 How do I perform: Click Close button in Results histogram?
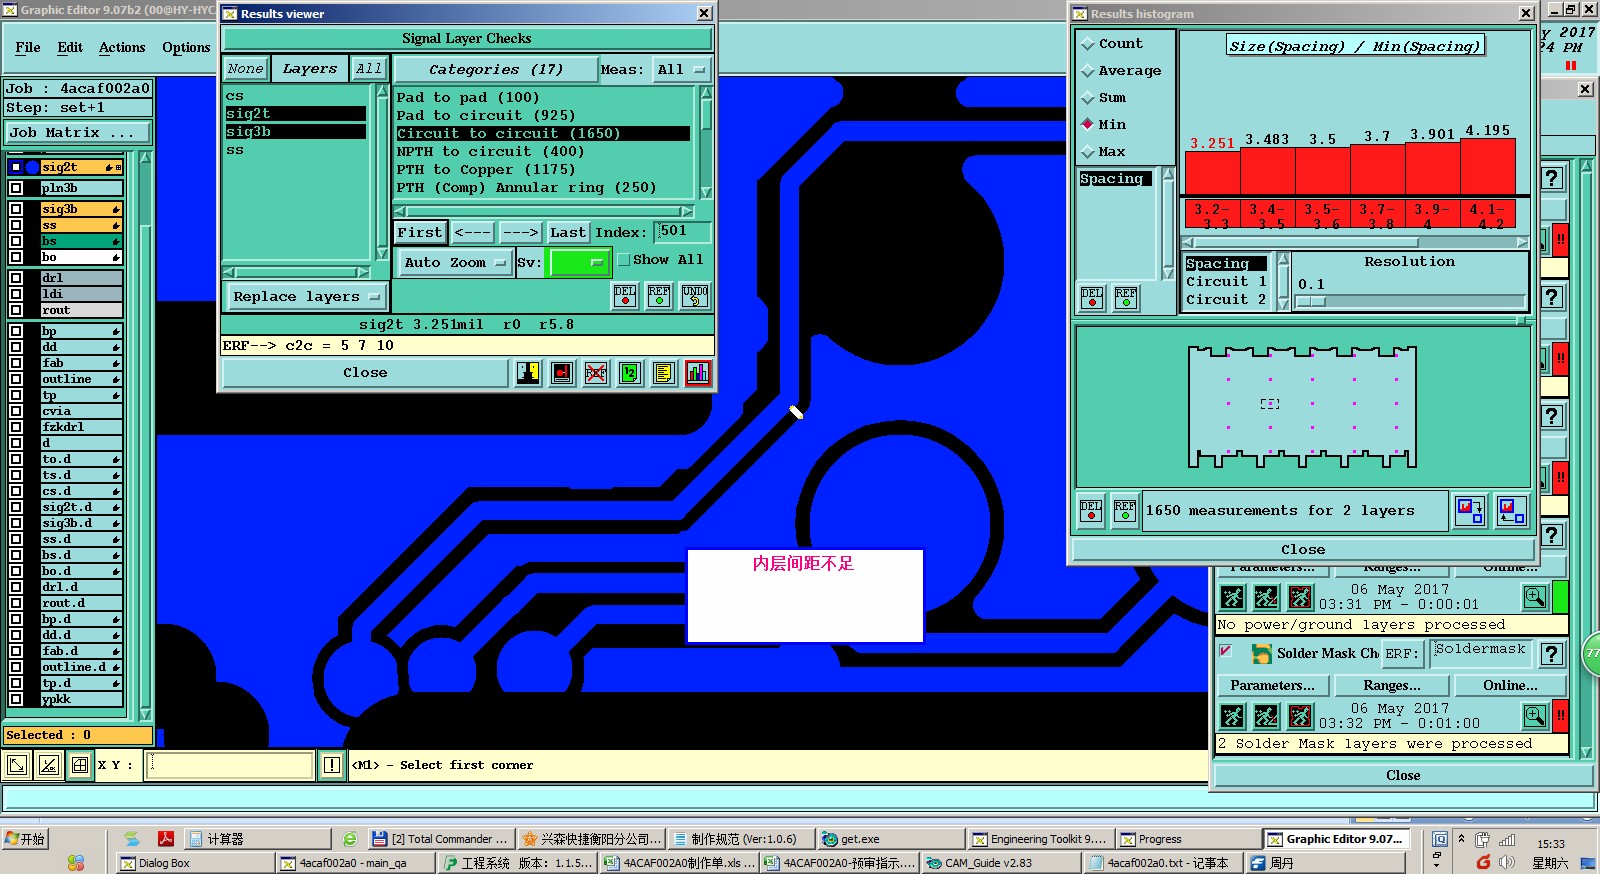tap(1303, 550)
